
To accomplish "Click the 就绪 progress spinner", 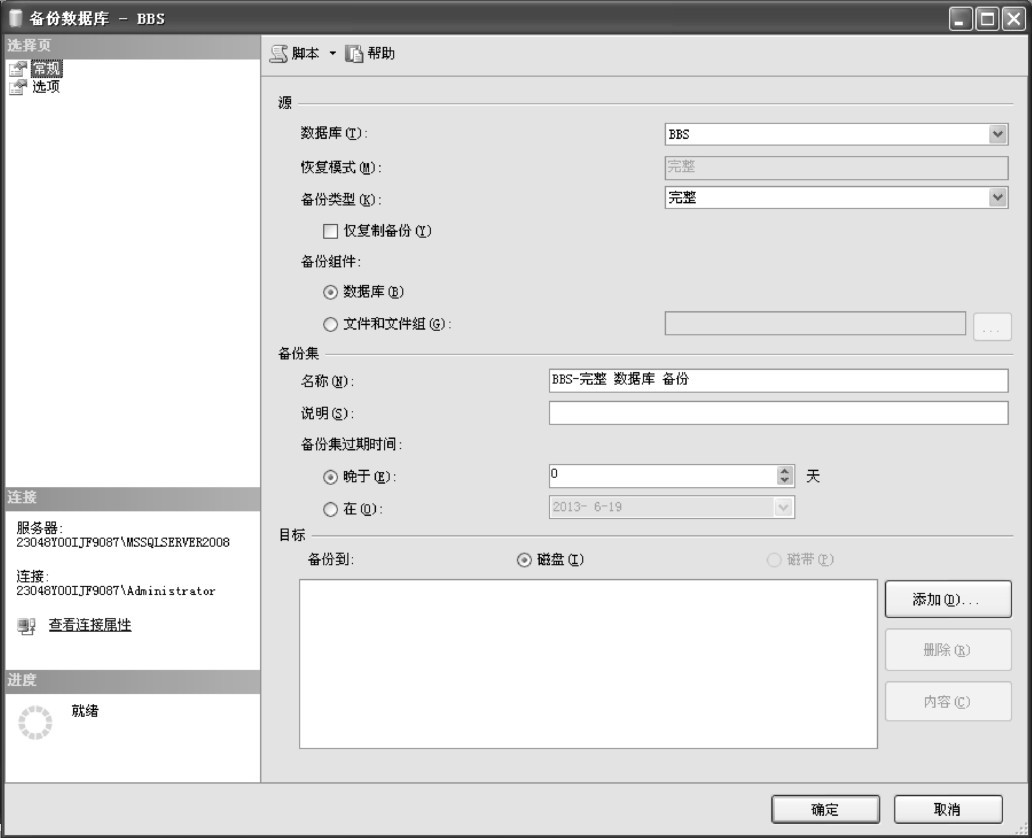I will click(35, 722).
